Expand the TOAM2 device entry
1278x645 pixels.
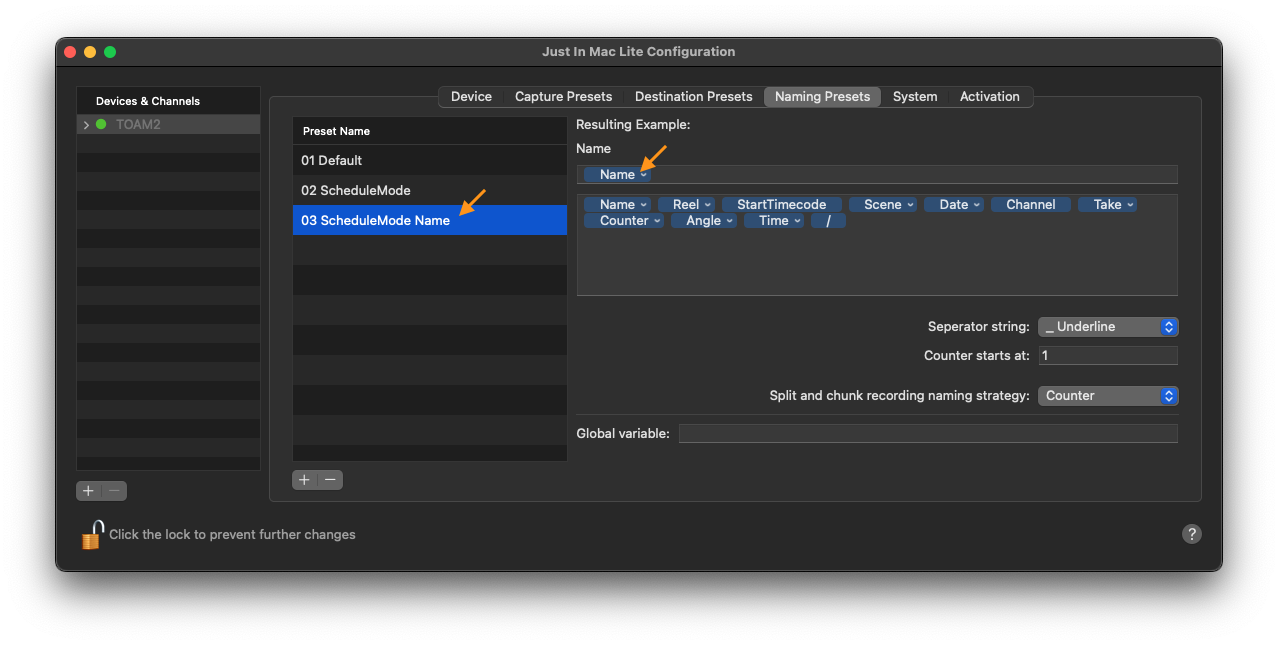pos(86,125)
